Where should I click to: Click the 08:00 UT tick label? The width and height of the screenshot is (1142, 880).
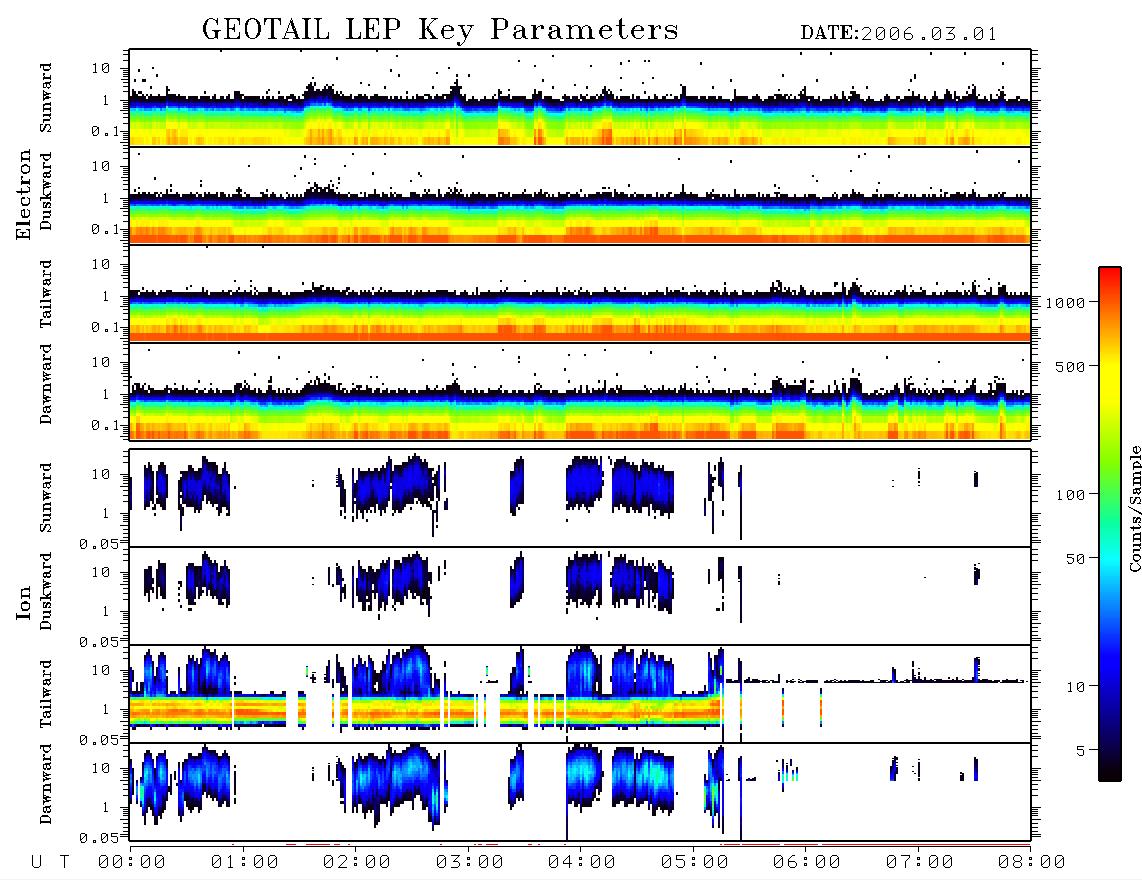[1032, 862]
